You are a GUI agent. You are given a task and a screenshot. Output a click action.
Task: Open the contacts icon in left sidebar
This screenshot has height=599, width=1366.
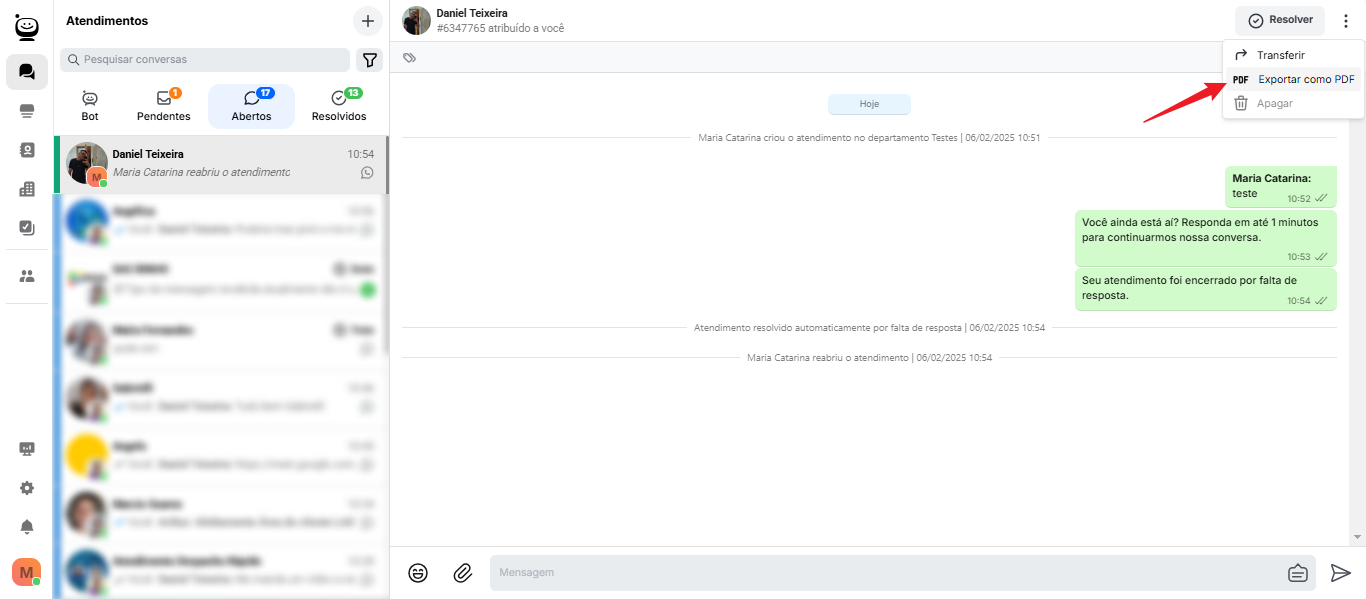tap(27, 150)
